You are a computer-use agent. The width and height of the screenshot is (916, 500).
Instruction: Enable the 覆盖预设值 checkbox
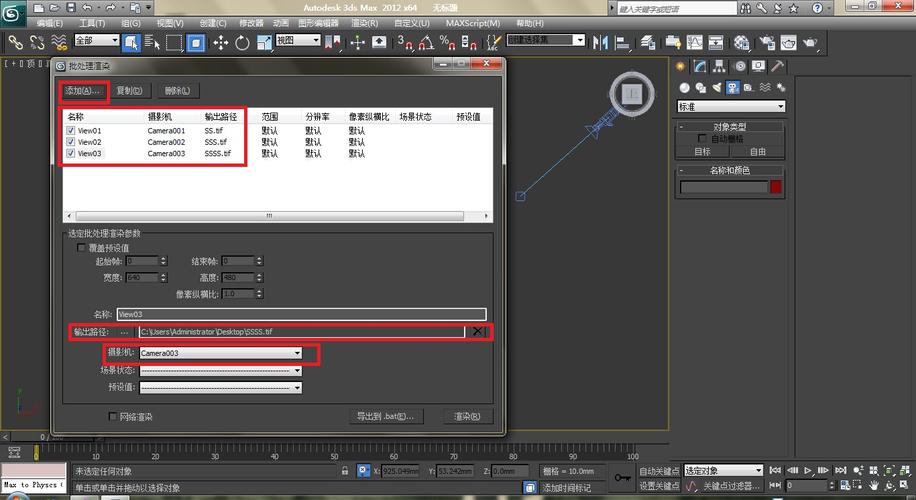[82, 247]
